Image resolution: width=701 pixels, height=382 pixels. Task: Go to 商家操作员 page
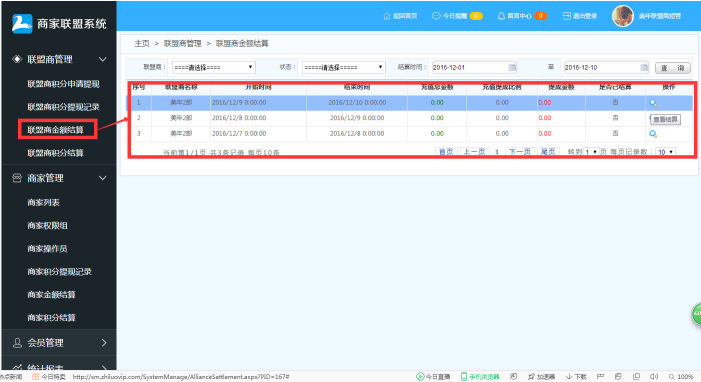click(47, 249)
